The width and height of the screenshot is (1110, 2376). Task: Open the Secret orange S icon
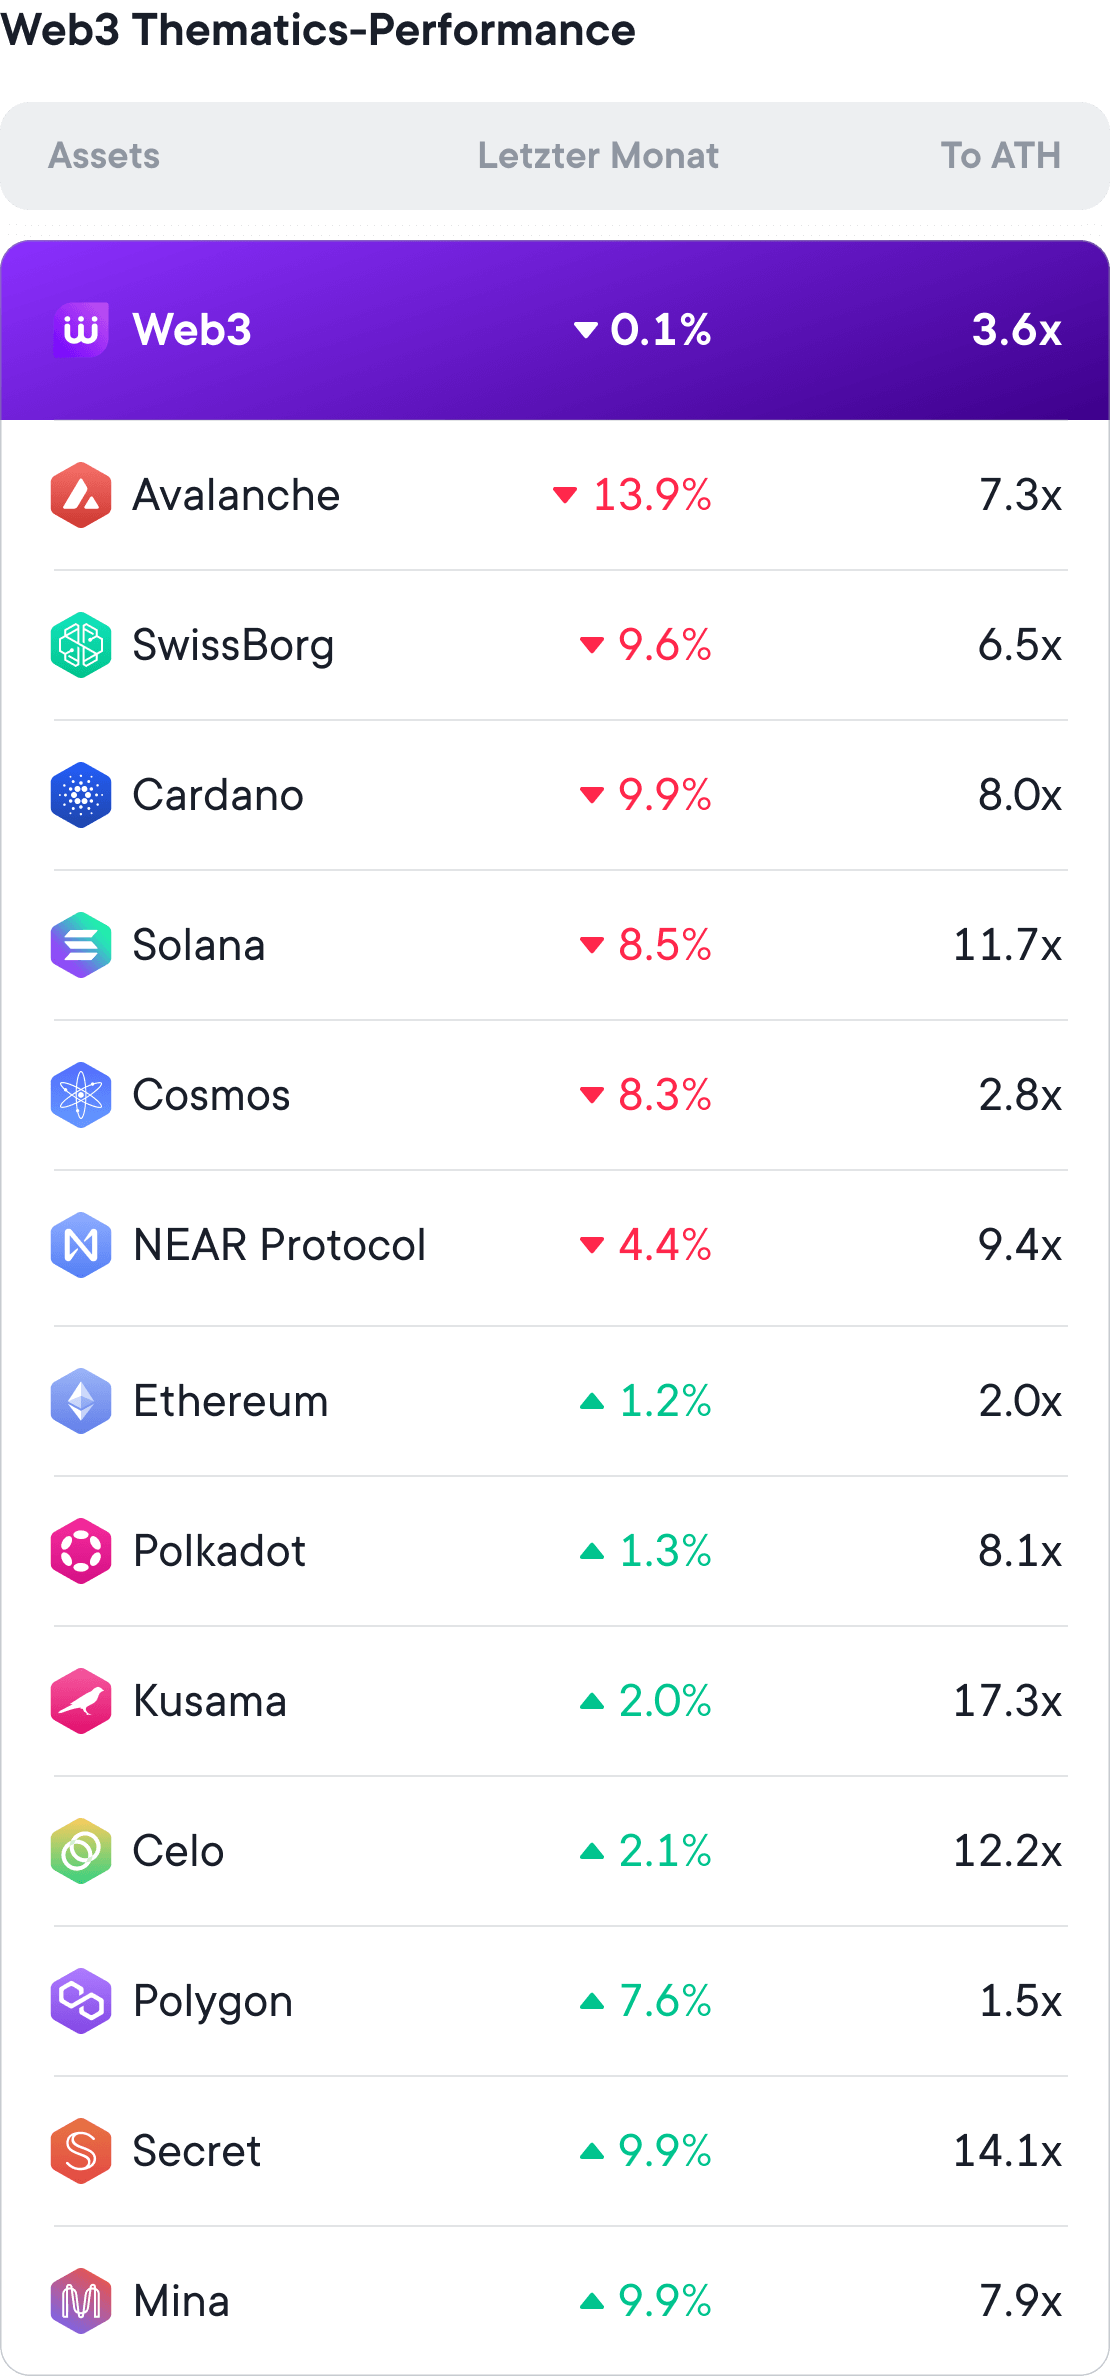coord(81,2151)
